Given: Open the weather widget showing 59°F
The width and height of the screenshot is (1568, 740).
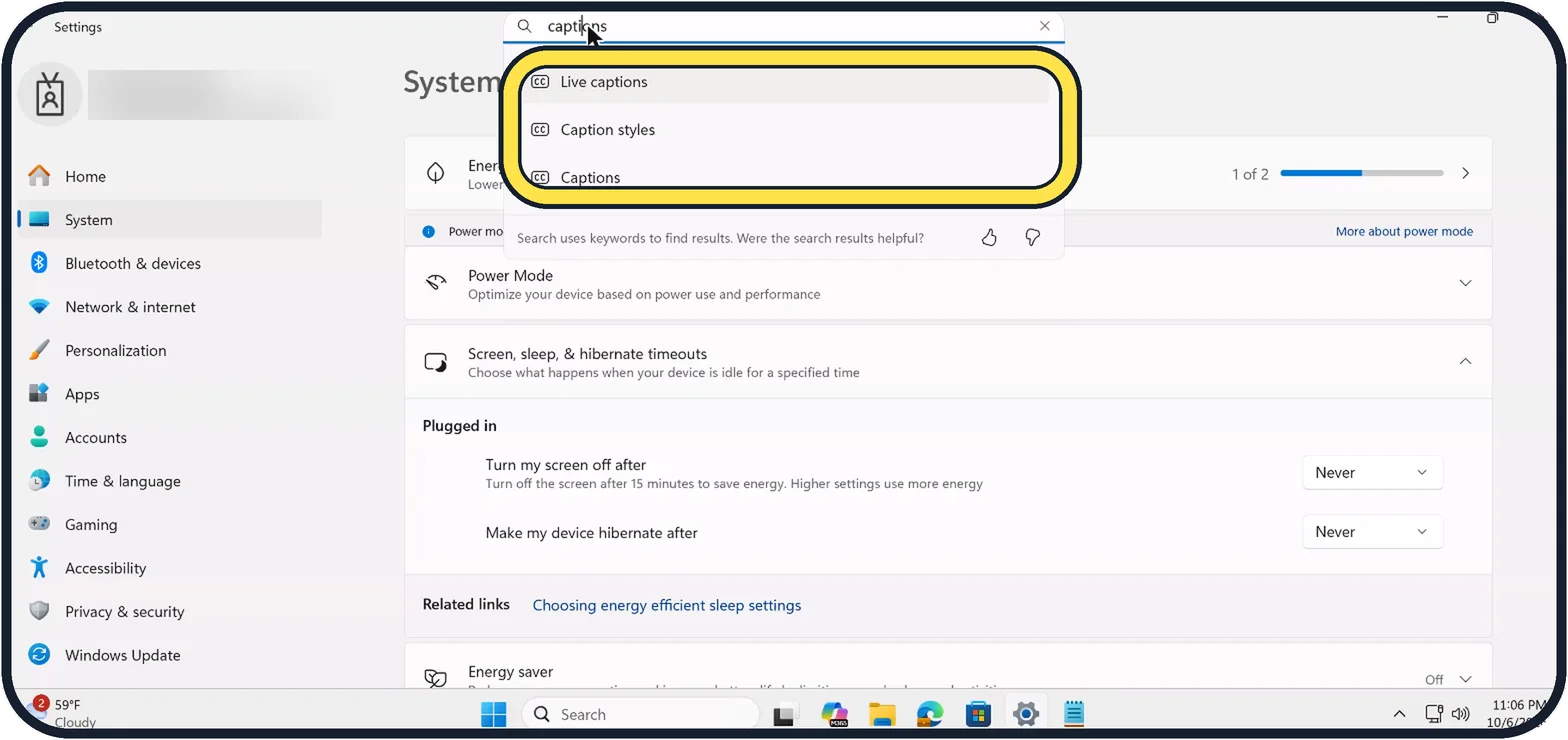Looking at the screenshot, I should 65,713.
